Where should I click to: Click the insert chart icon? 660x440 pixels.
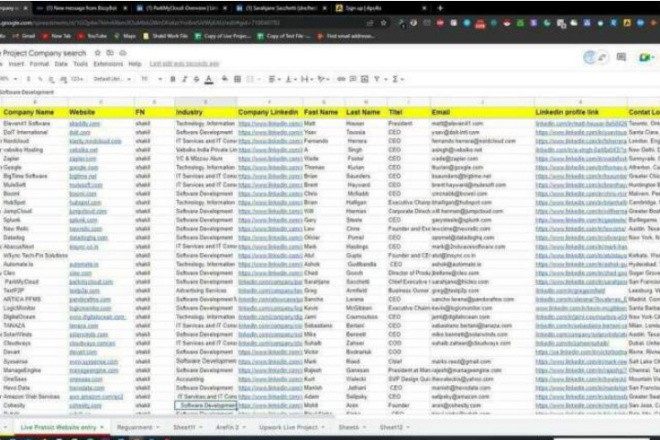coord(365,79)
